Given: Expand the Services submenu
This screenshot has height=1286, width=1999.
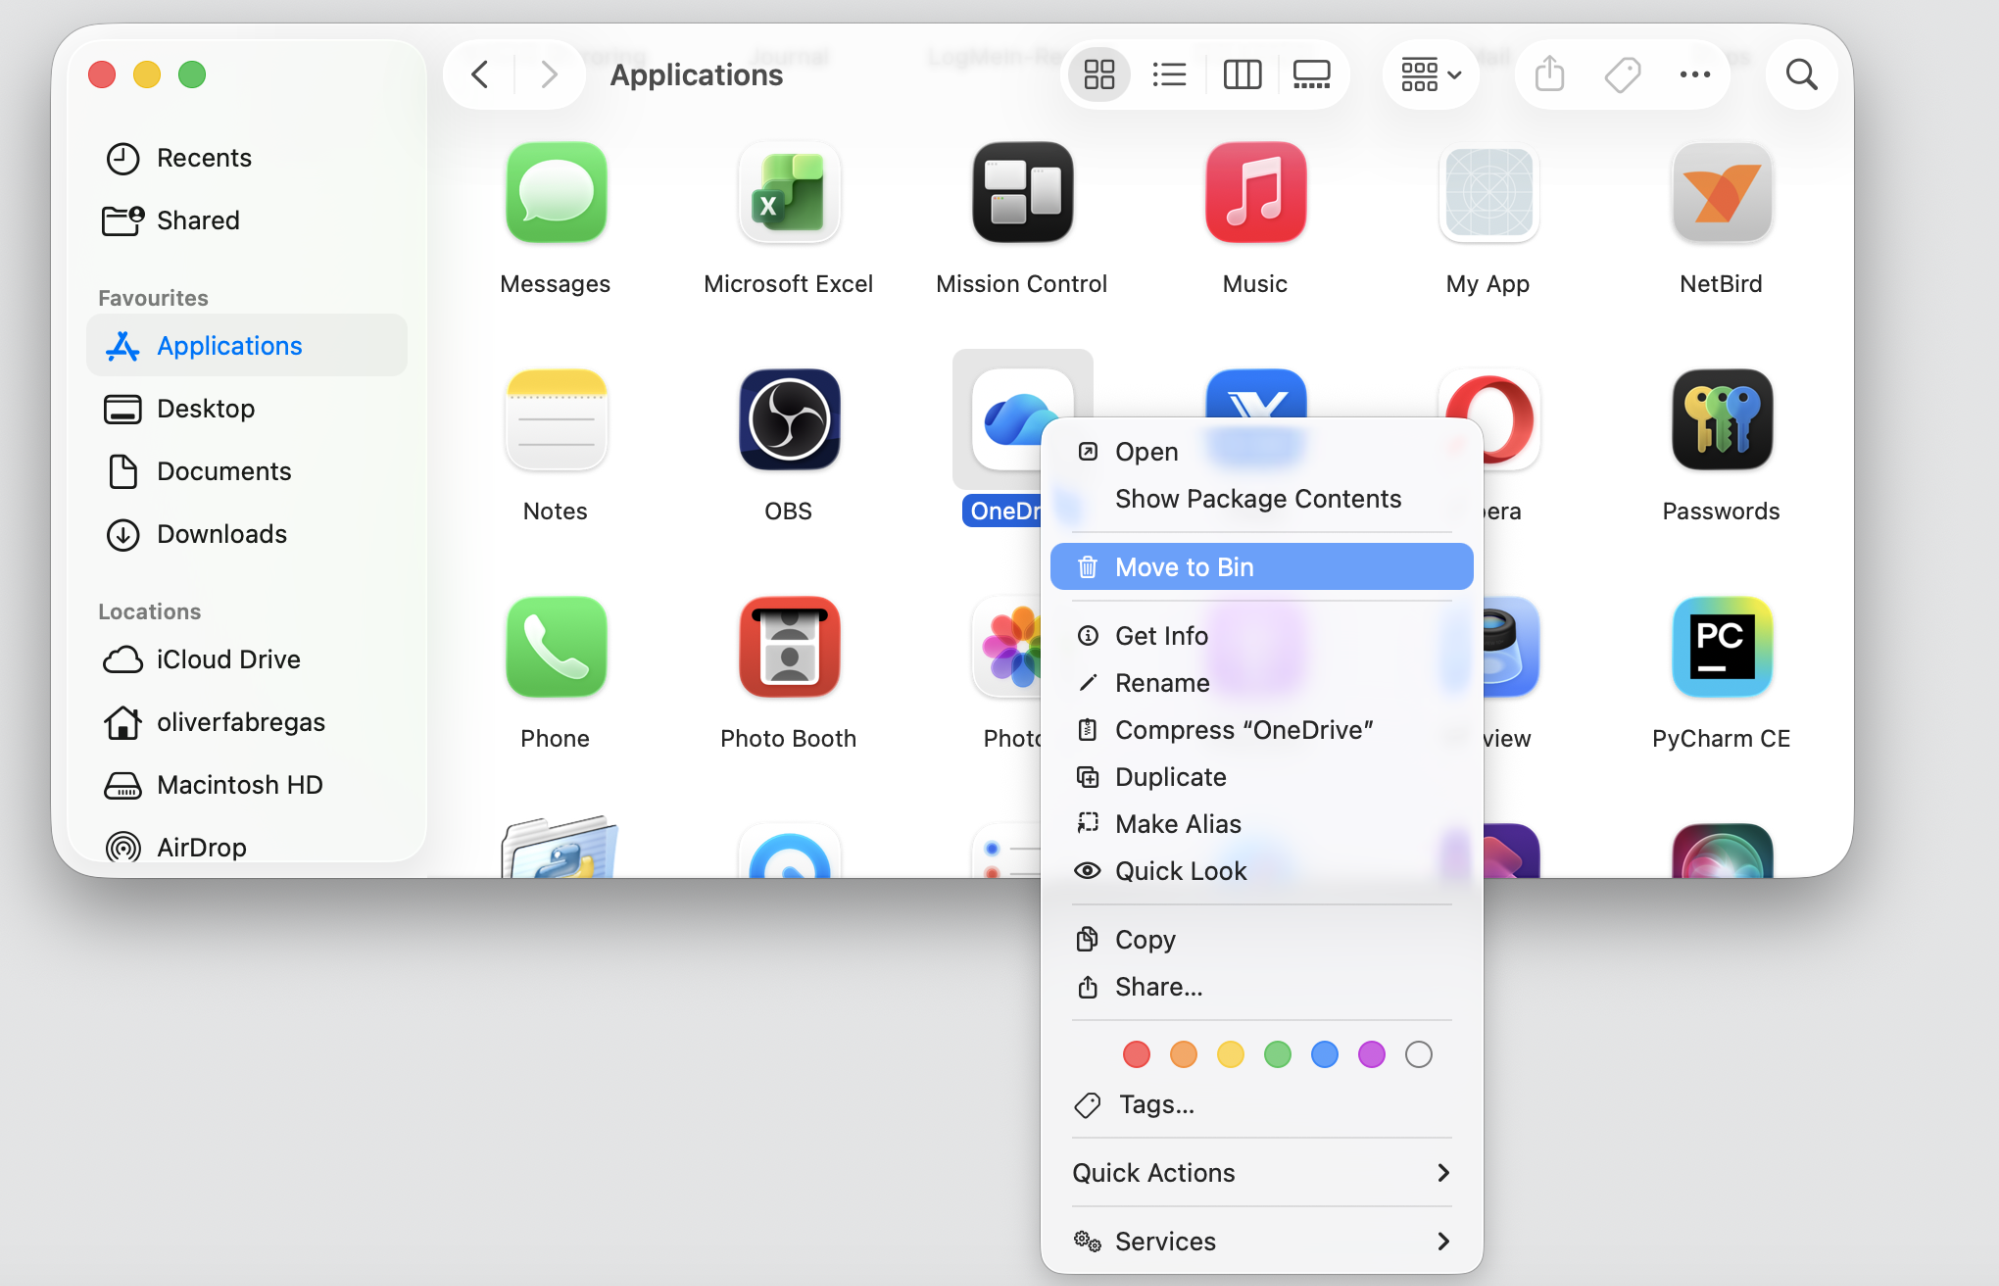Looking at the screenshot, I should [1261, 1242].
